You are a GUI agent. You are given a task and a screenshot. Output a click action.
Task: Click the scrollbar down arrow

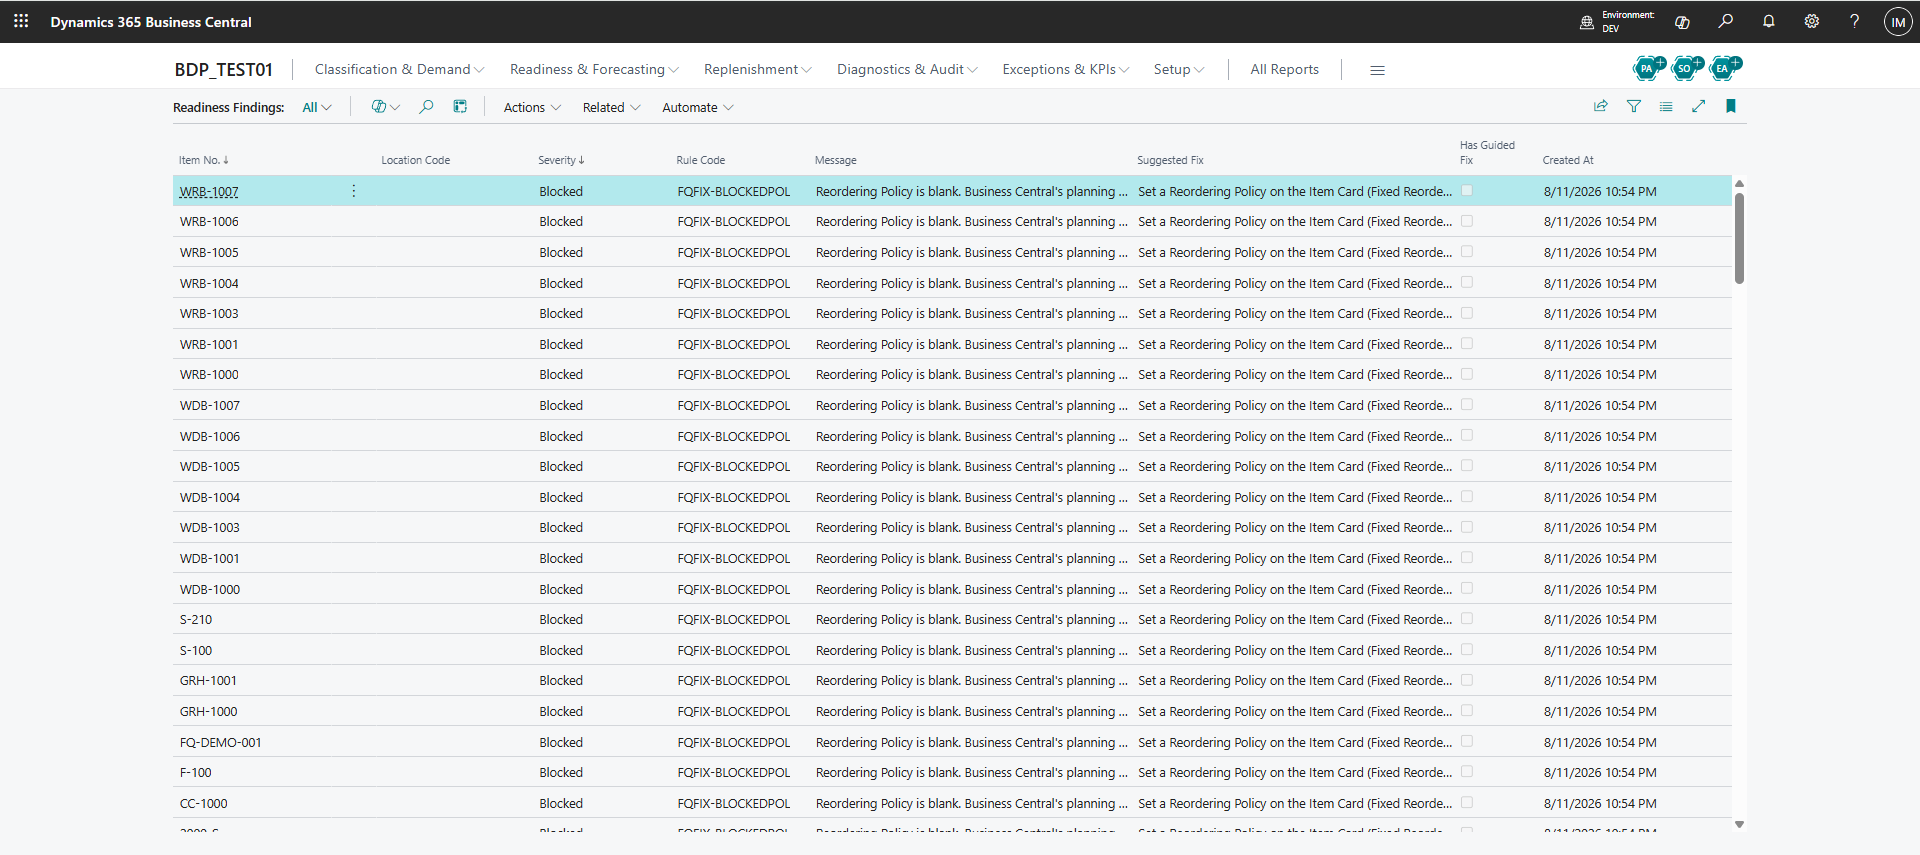1739,824
